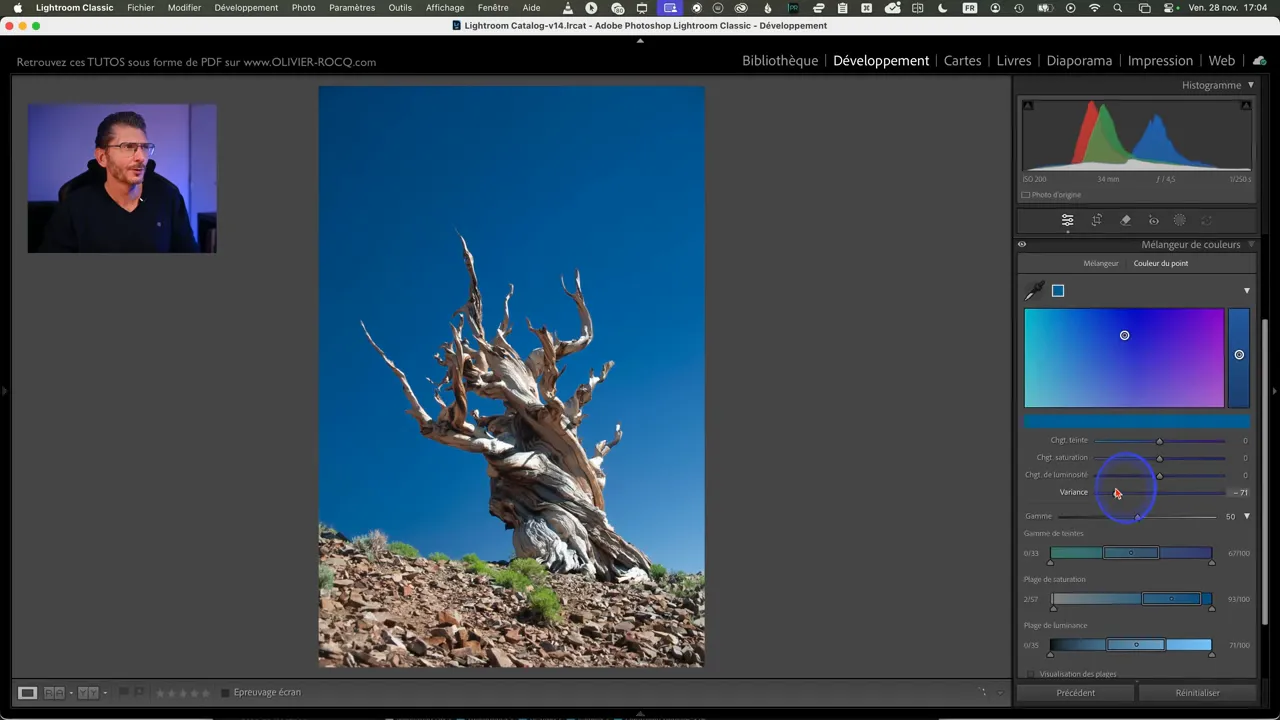The height and width of the screenshot is (720, 1280).
Task: Check the Epreuvage écran option
Action: 225,693
